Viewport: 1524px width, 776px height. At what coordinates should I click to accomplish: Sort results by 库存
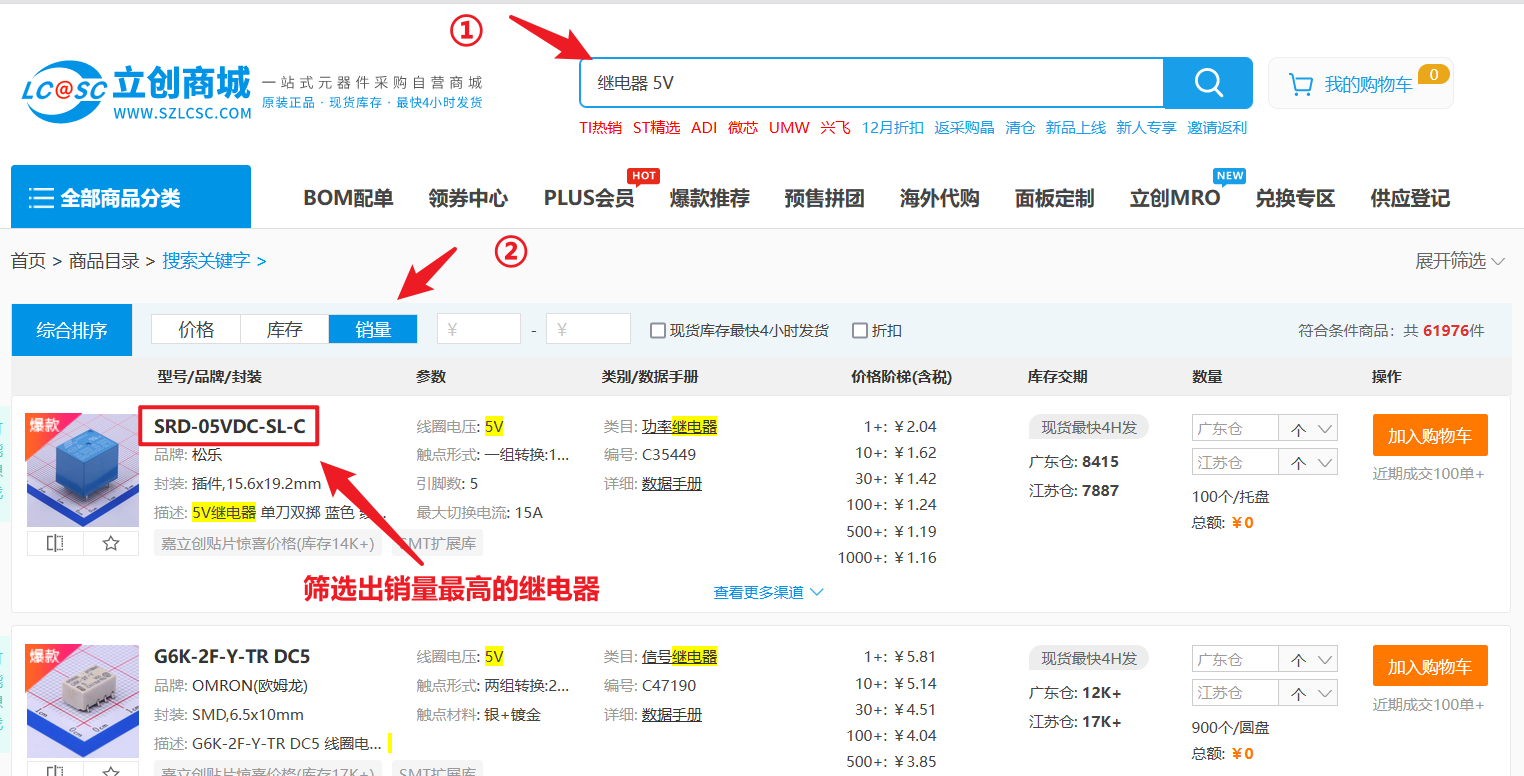[x=285, y=329]
